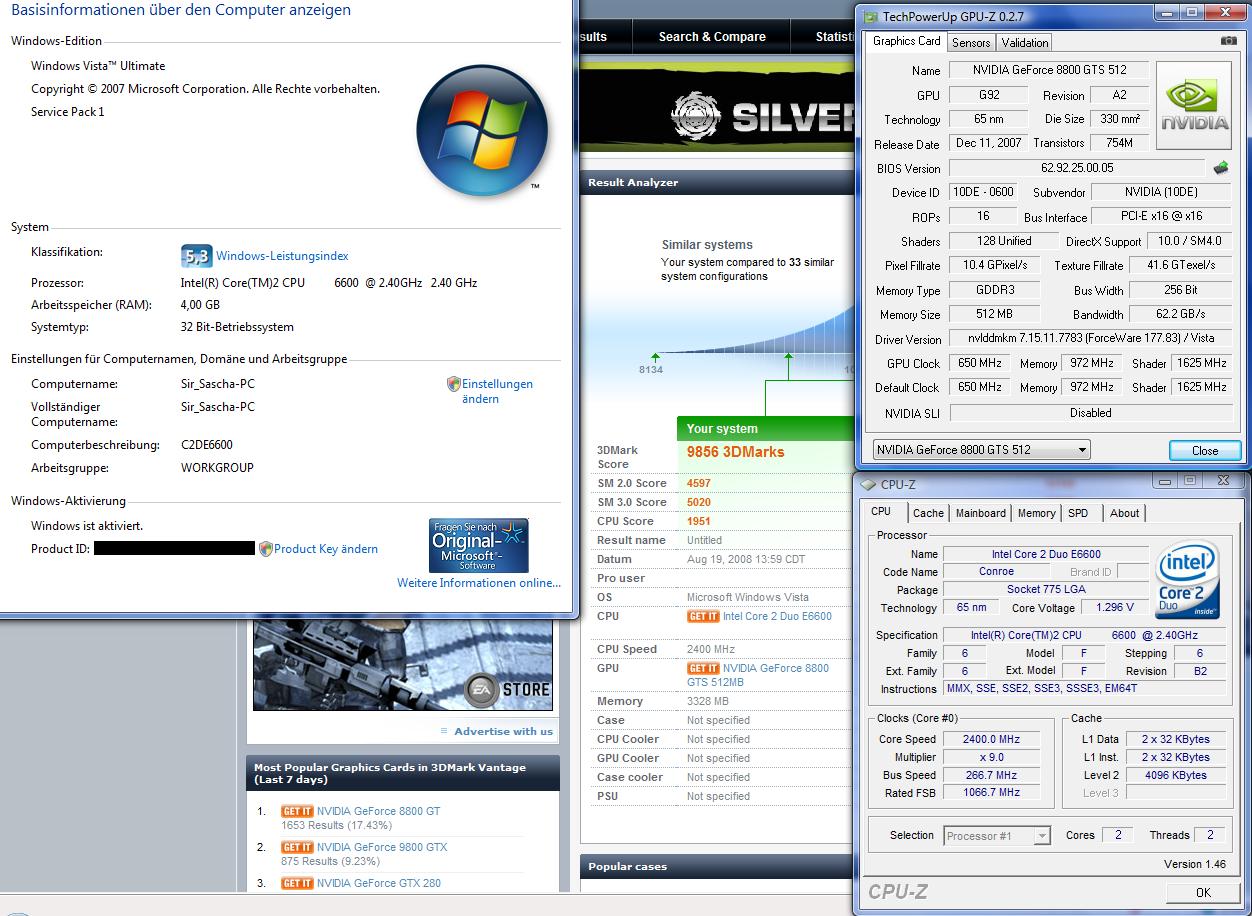Click the Core Speed value 2400.0 MHz
Image resolution: width=1252 pixels, height=916 pixels.
(x=991, y=739)
